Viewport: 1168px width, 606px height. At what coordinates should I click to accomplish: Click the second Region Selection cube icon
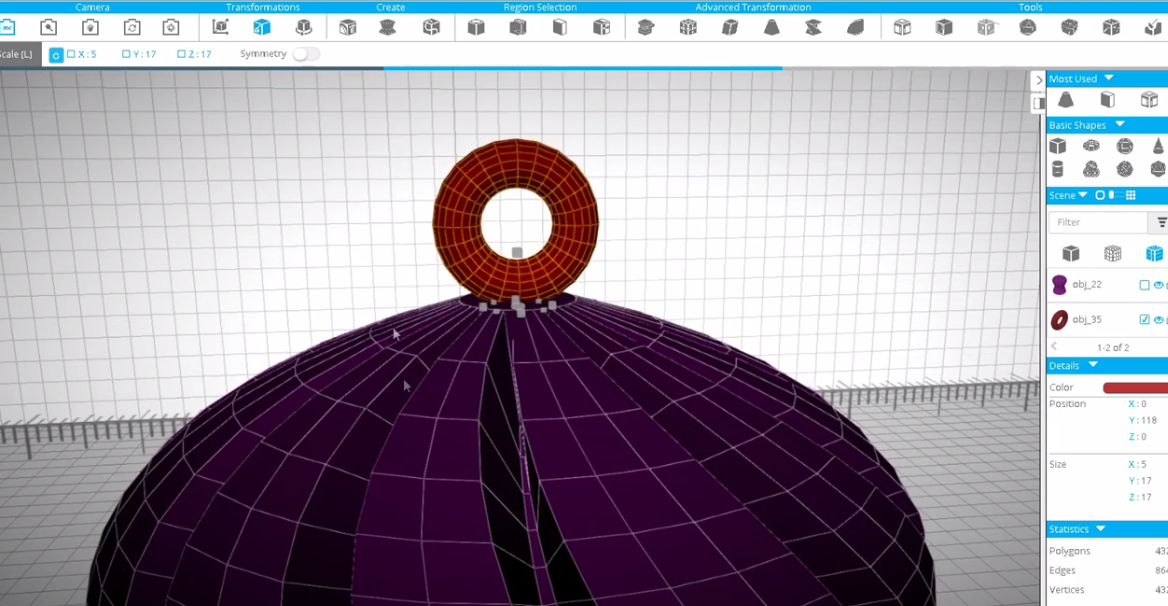click(518, 28)
